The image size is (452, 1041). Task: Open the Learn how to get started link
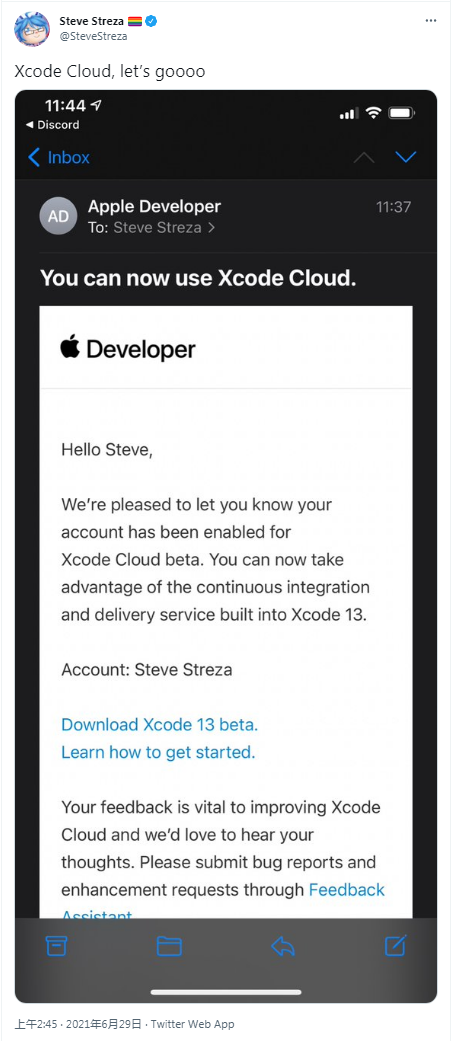click(x=158, y=752)
